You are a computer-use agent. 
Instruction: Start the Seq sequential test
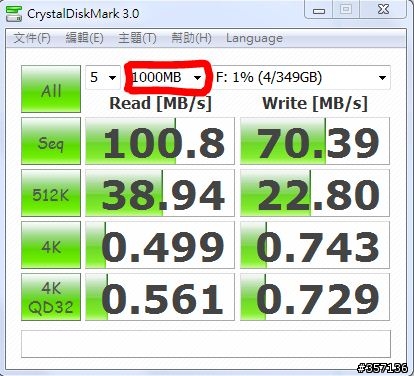pyautogui.click(x=51, y=141)
